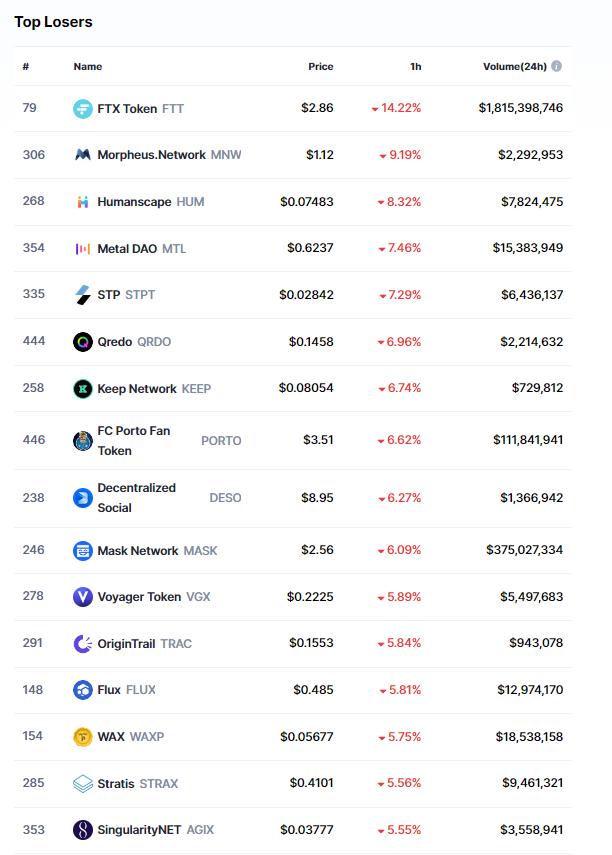Click the Keep Network logo icon
The image size is (612, 855).
[x=83, y=388]
